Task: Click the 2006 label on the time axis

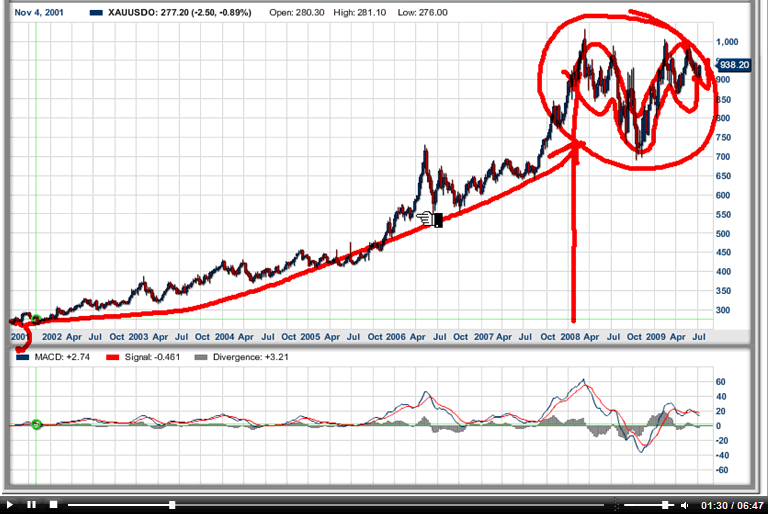Action: pyautogui.click(x=396, y=337)
